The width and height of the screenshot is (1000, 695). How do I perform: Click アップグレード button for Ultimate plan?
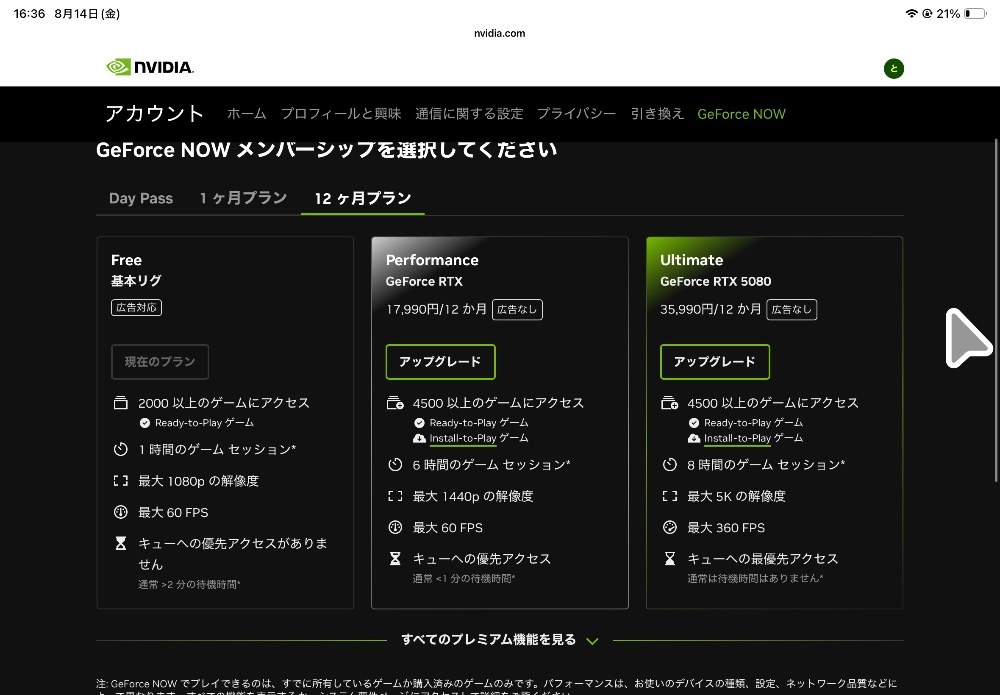[714, 362]
